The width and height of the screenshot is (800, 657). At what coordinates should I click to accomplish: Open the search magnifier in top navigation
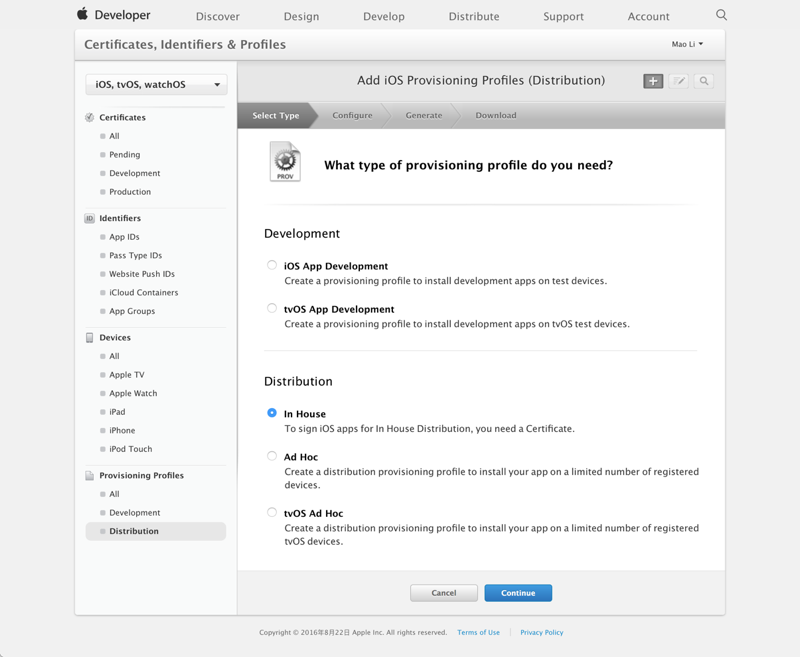(x=721, y=15)
